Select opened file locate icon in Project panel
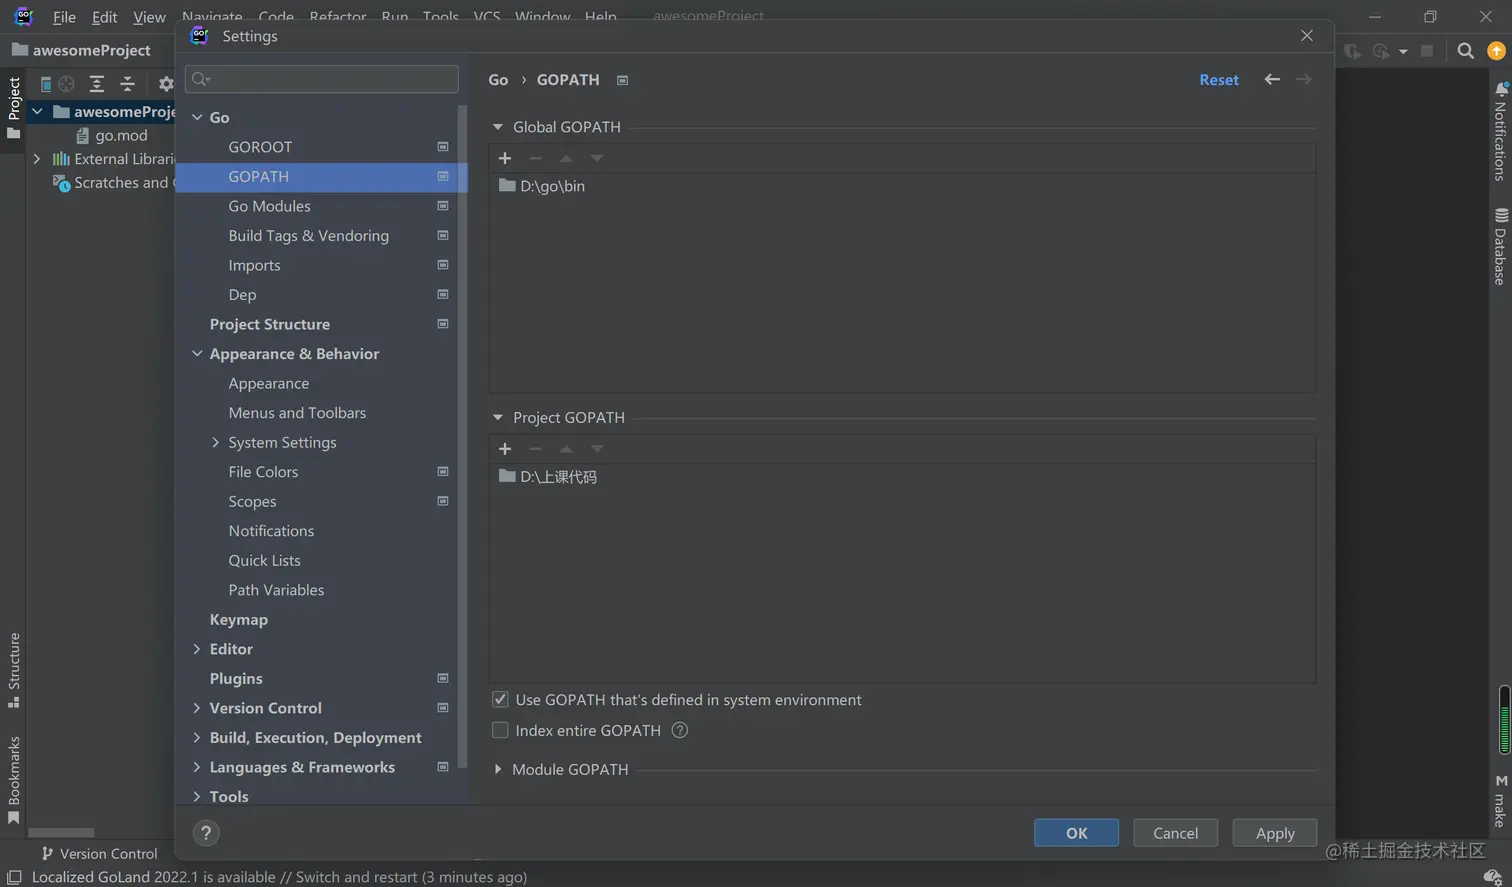 click(66, 84)
